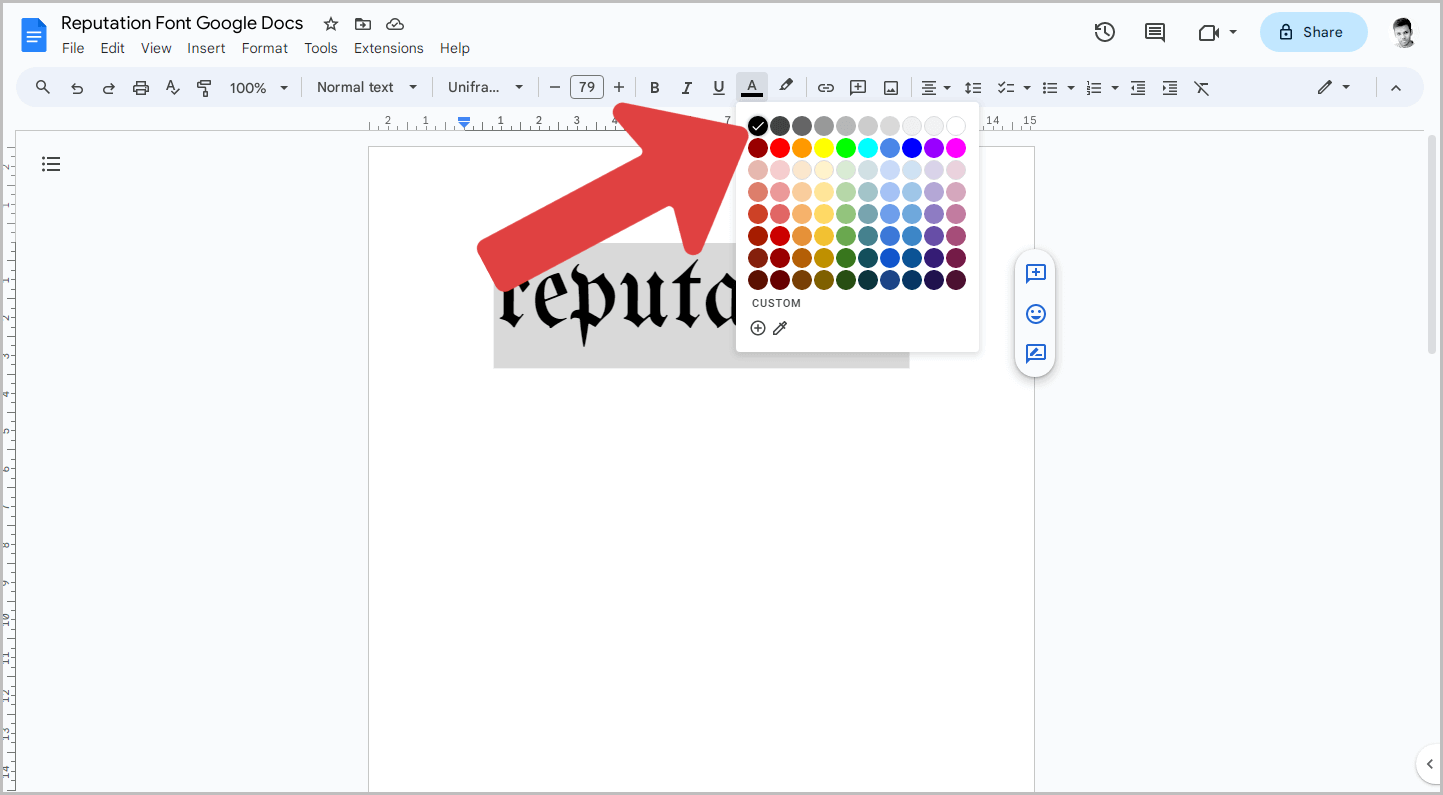Image resolution: width=1443 pixels, height=795 pixels.
Task: Insert an image
Action: [x=890, y=87]
